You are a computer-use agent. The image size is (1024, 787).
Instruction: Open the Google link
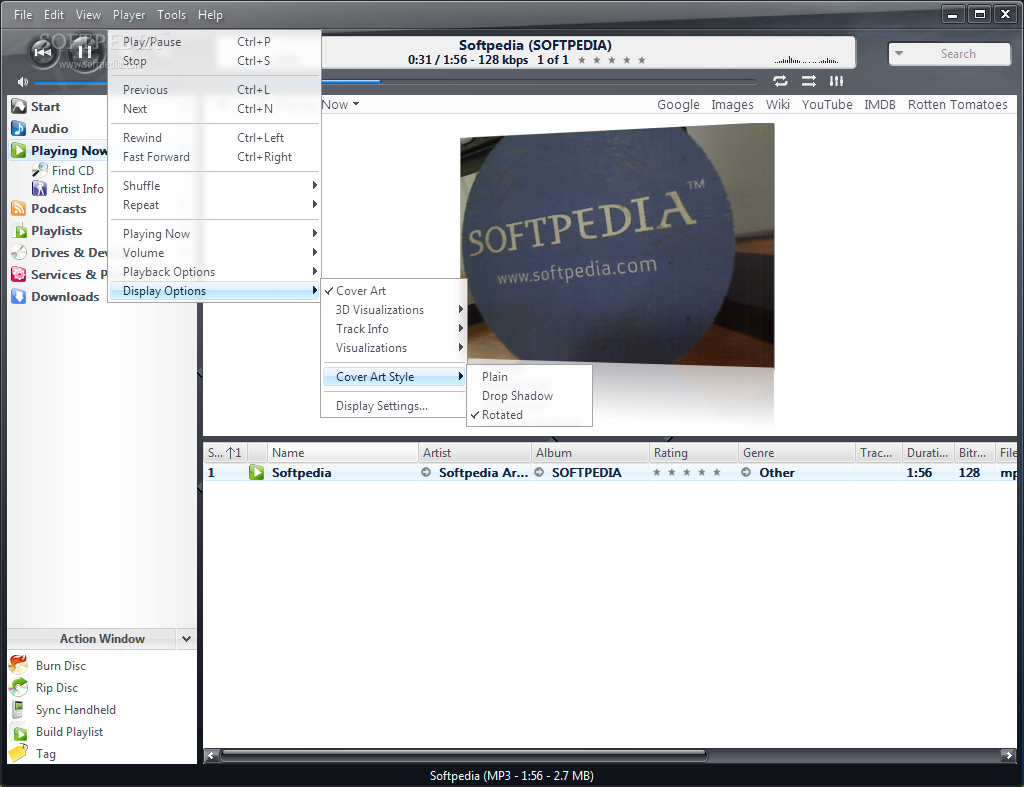(678, 104)
